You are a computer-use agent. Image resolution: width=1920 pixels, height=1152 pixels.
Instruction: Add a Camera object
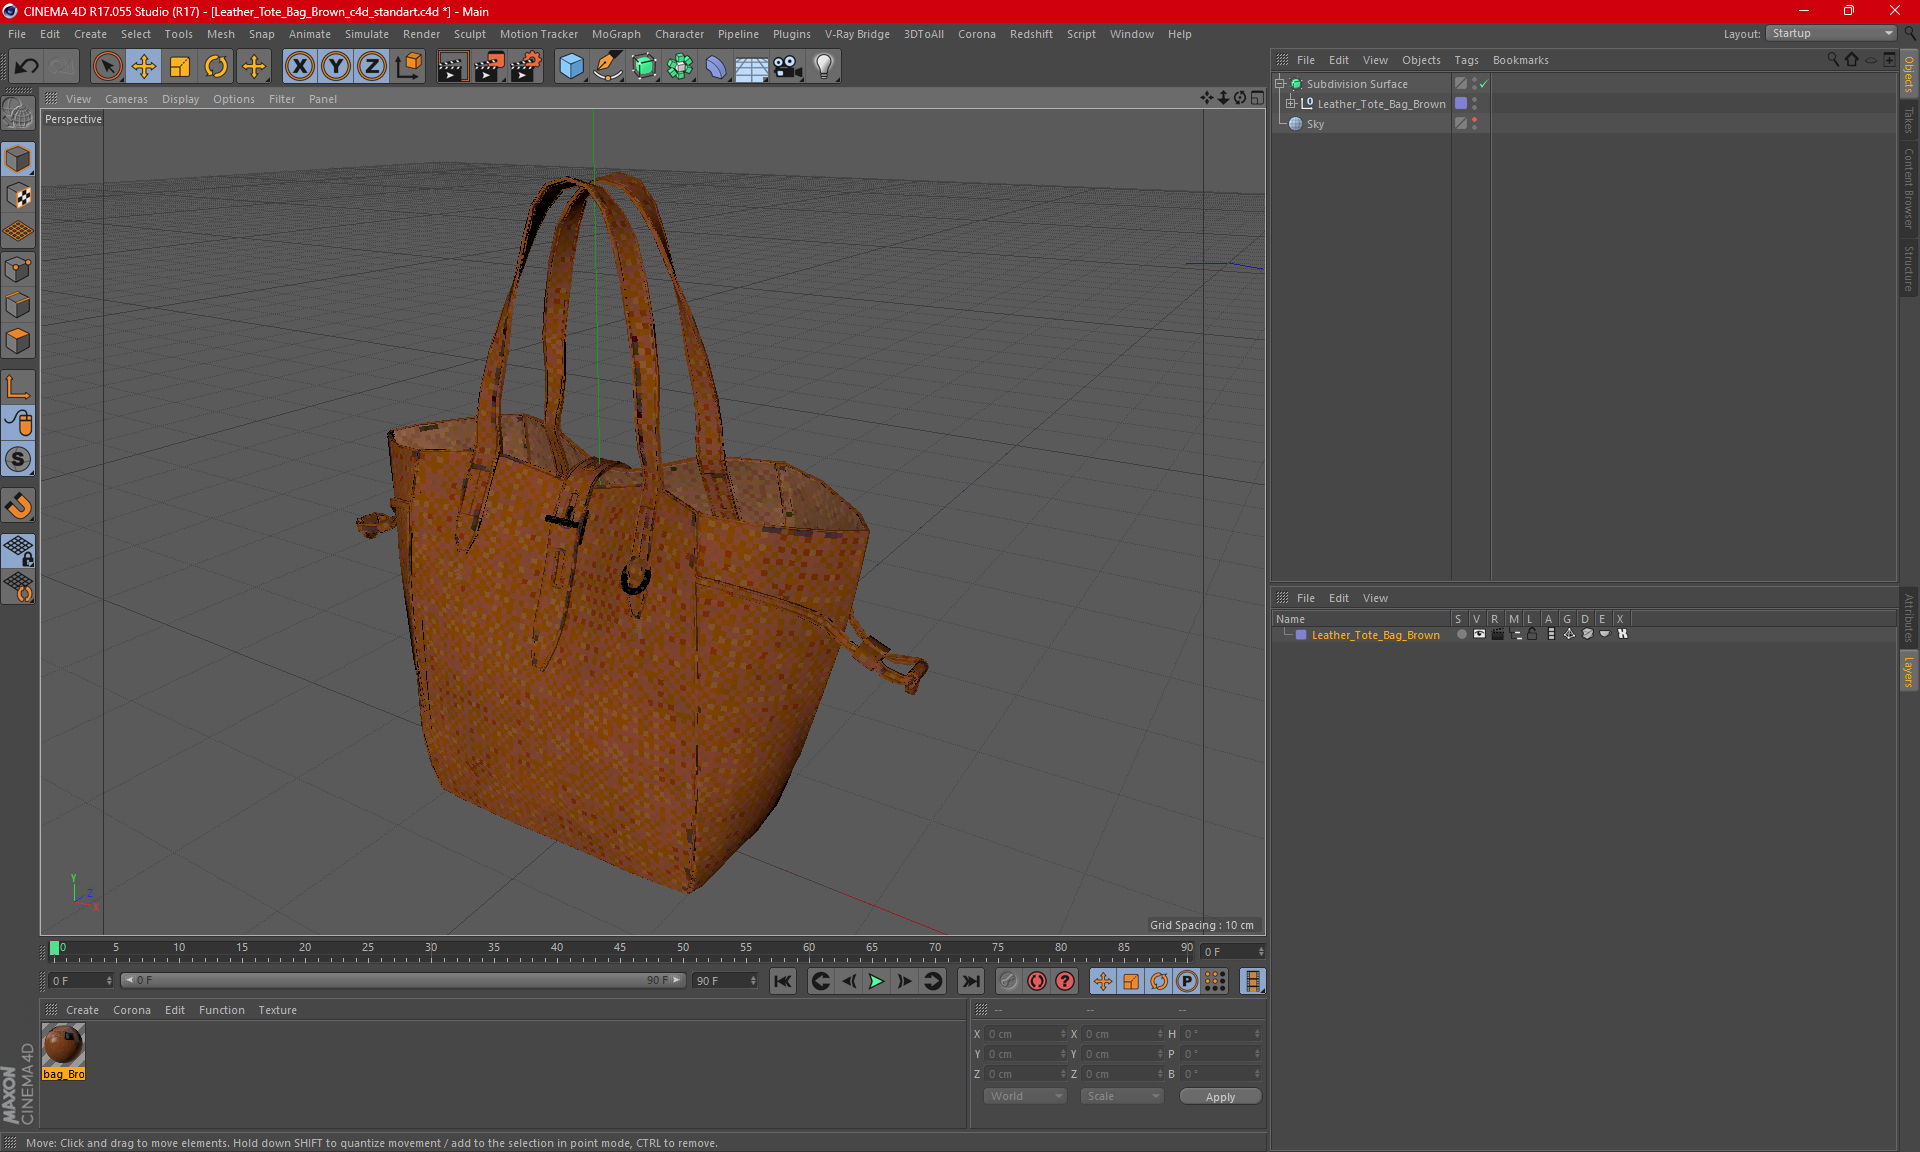click(x=788, y=66)
